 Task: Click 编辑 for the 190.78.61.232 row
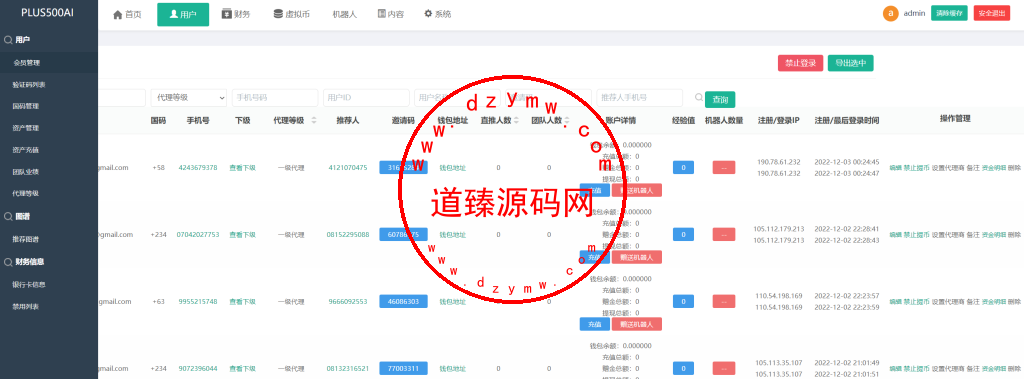pos(895,168)
